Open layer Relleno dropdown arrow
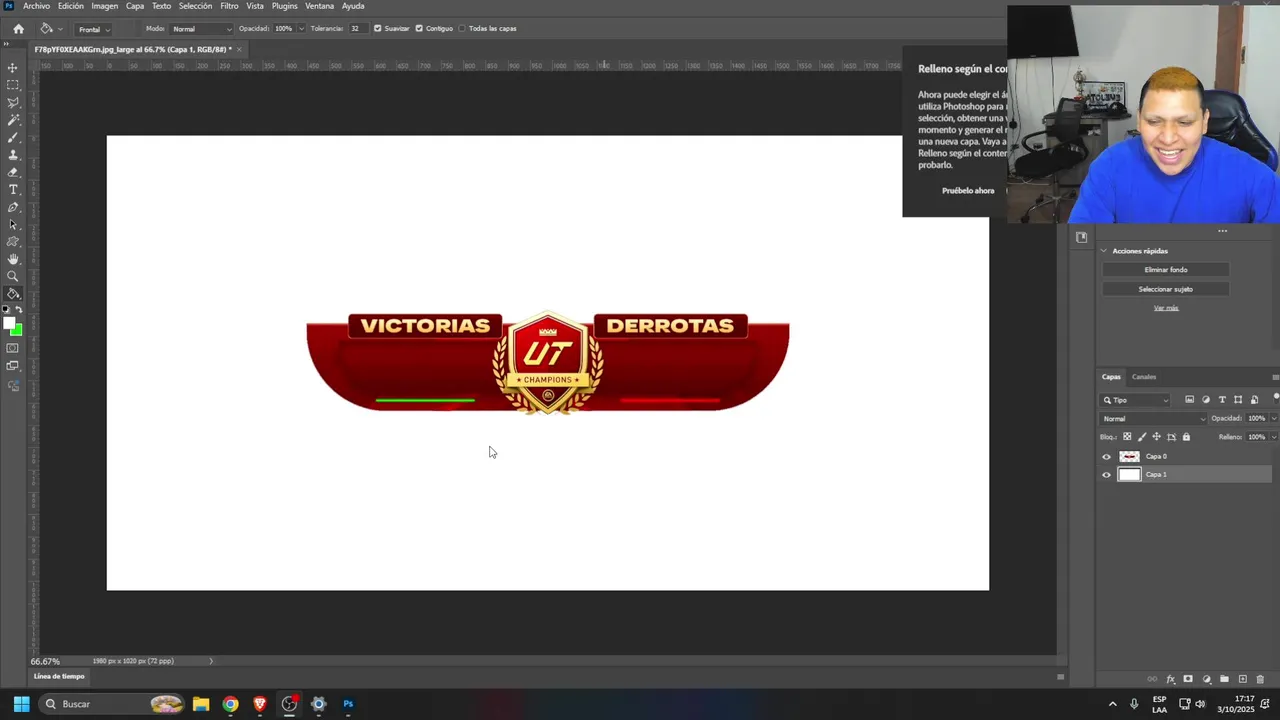Screen dimensions: 1280x720 pos(1273,437)
